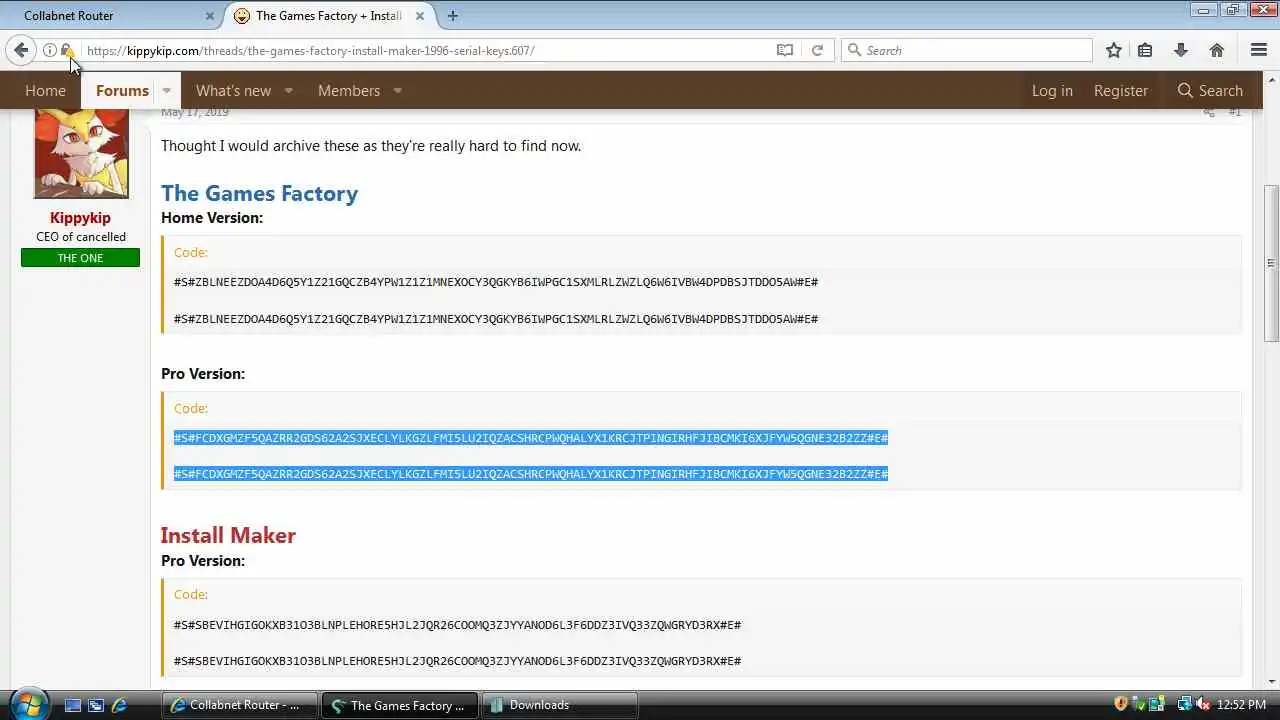This screenshot has height=720, width=1280.
Task: Click the THE ONE user banner
Action: pos(80,258)
